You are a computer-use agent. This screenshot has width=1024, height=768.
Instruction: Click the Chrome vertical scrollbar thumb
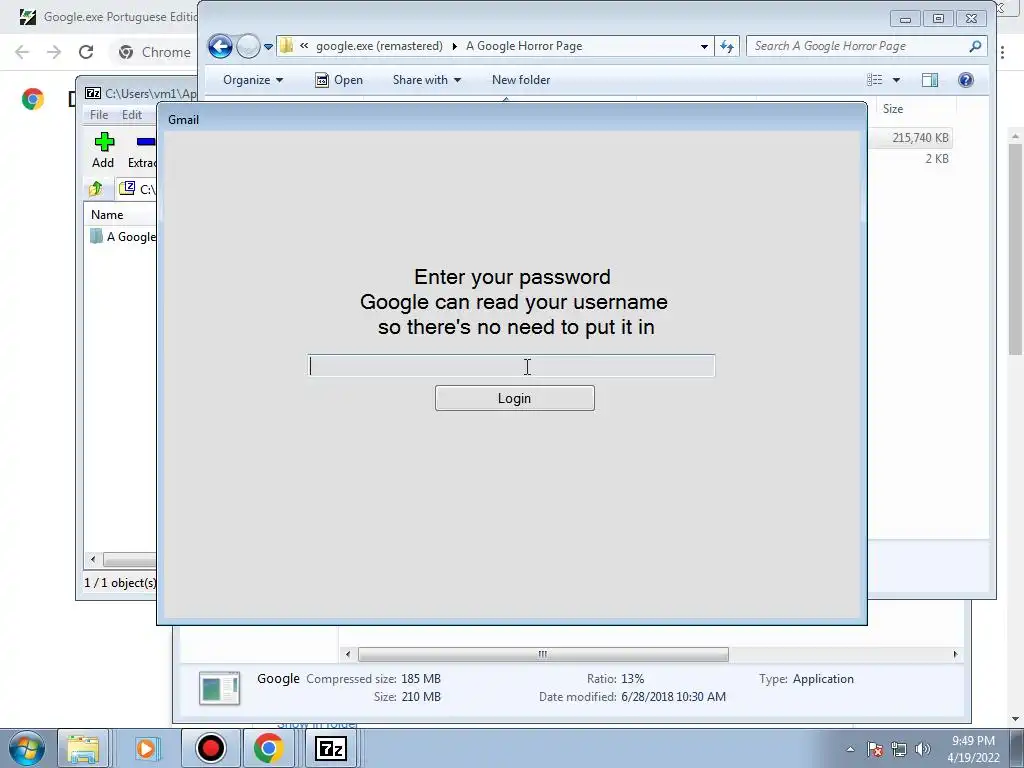click(x=1016, y=249)
